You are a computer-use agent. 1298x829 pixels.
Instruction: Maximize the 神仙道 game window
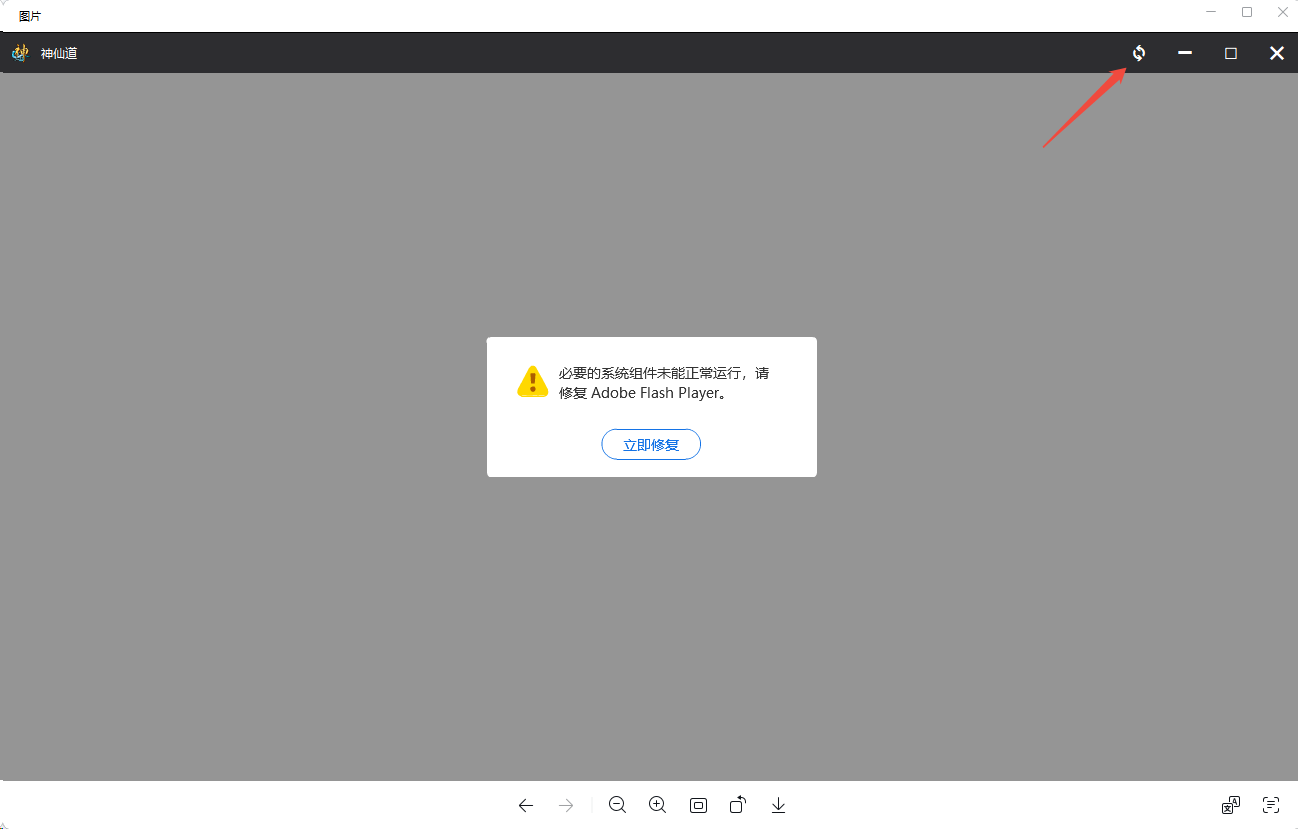coord(1231,53)
